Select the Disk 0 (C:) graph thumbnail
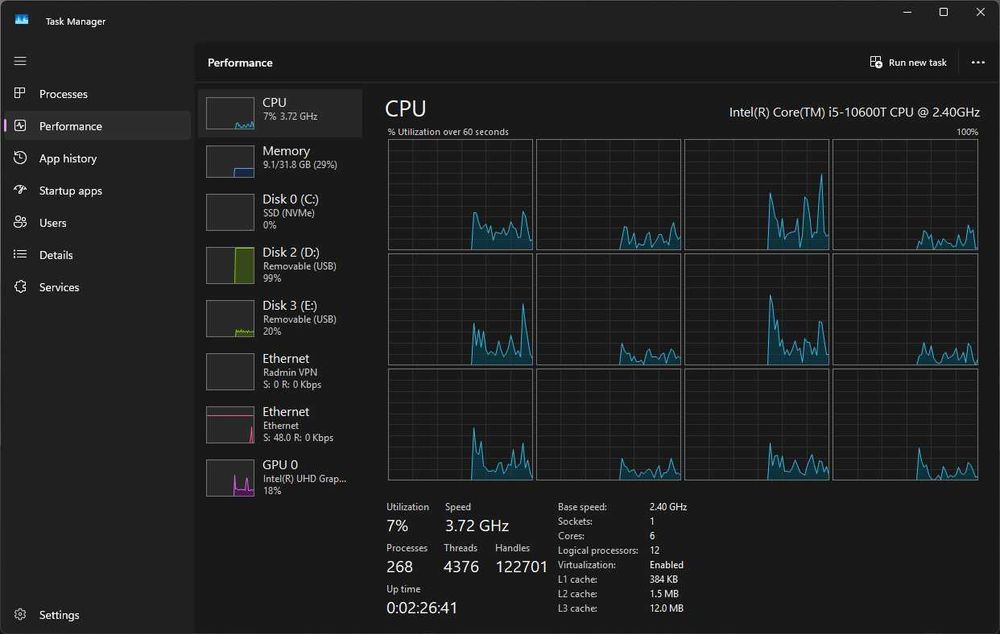The image size is (1000, 634). [230, 213]
